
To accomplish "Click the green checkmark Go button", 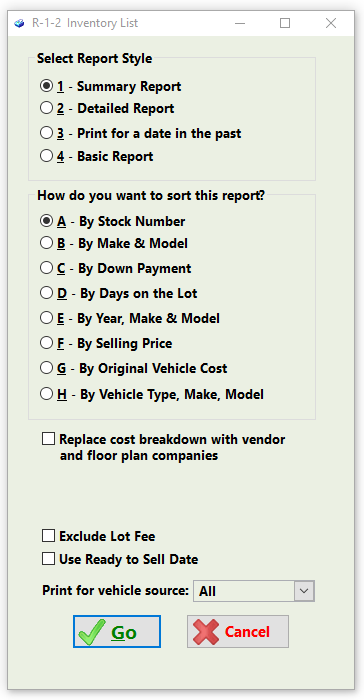I will tap(117, 631).
